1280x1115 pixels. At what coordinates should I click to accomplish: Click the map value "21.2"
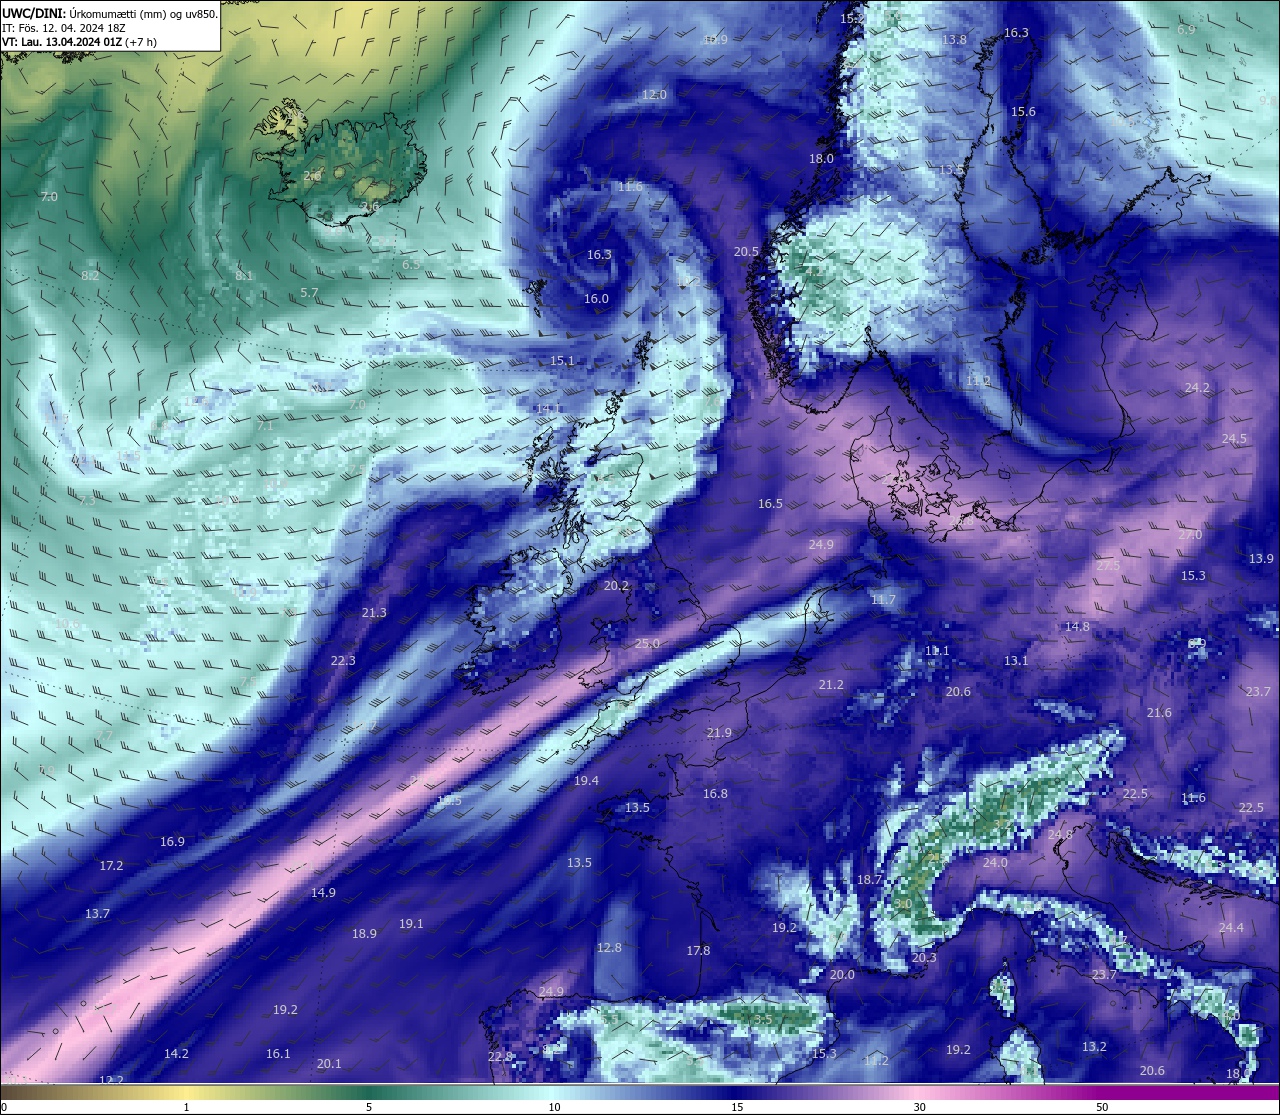[831, 685]
